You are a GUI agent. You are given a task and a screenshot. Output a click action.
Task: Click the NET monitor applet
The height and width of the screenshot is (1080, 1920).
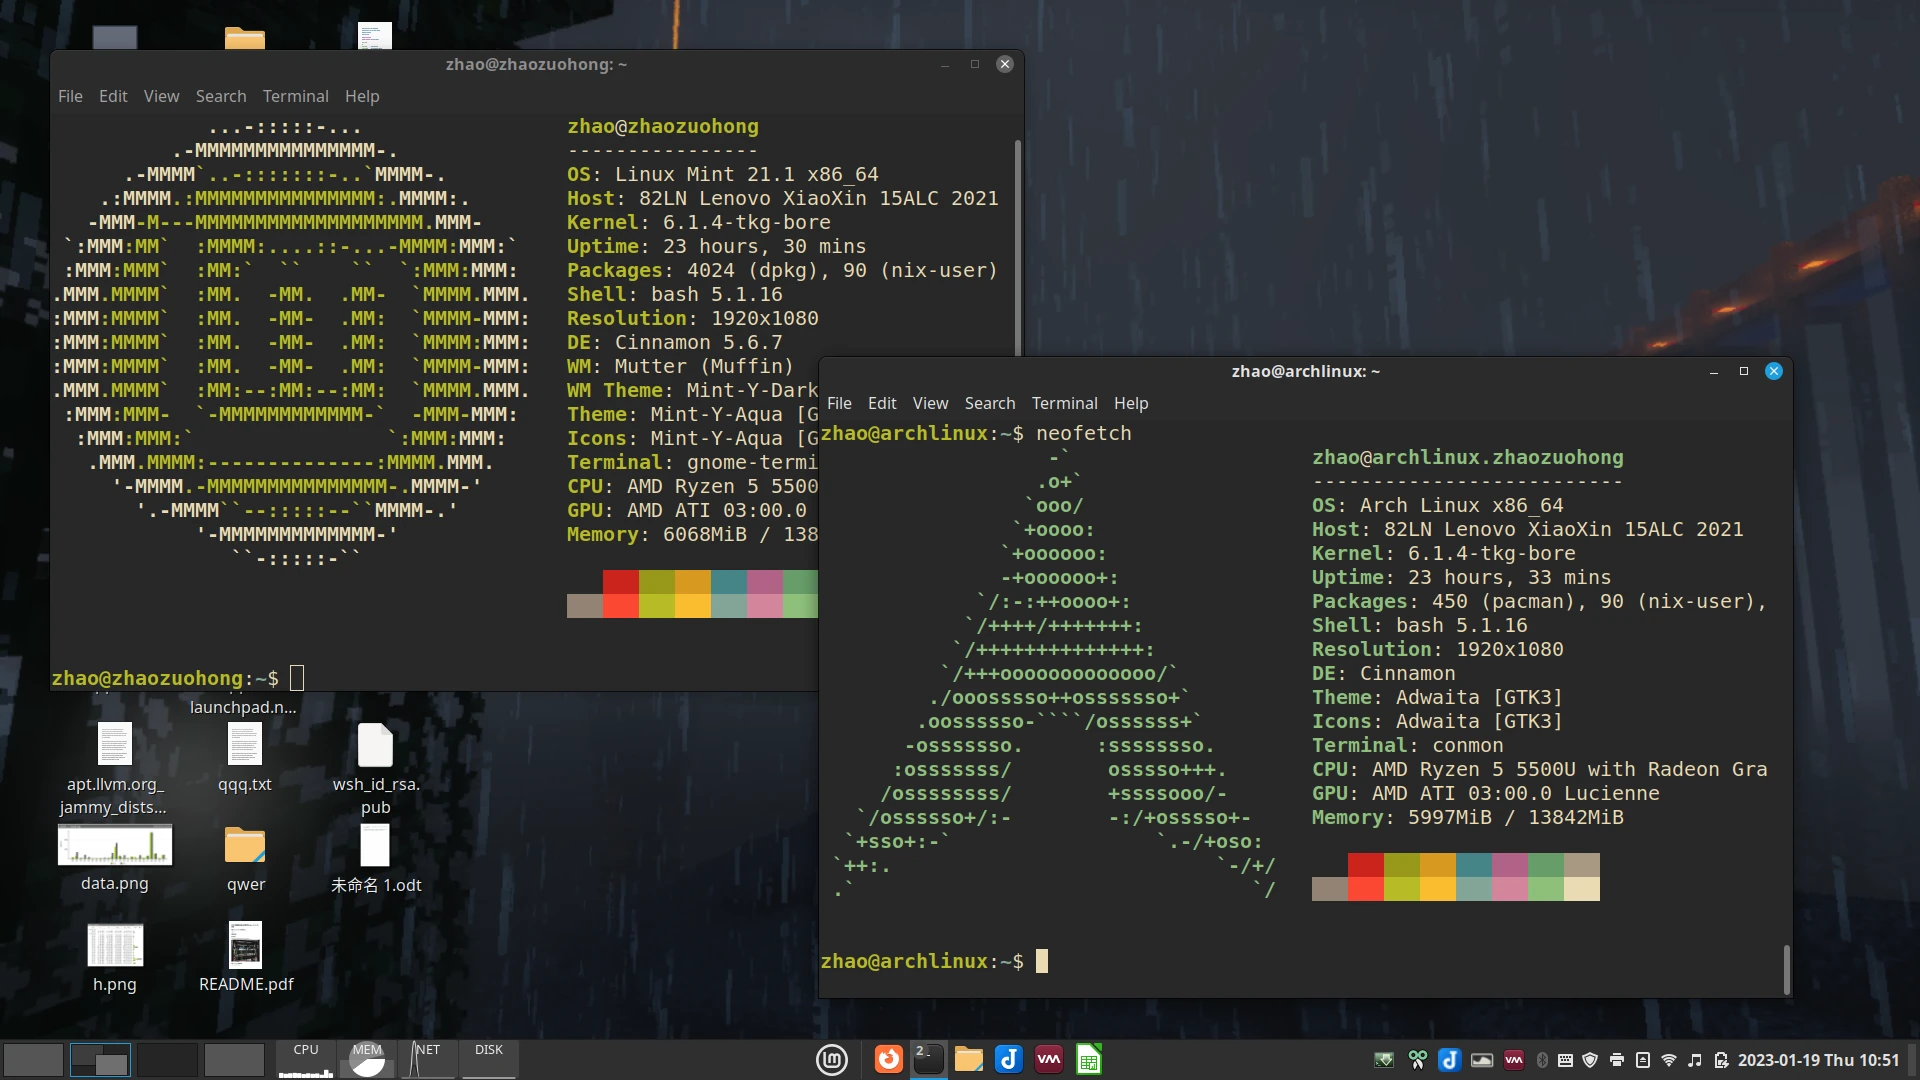coord(427,1059)
